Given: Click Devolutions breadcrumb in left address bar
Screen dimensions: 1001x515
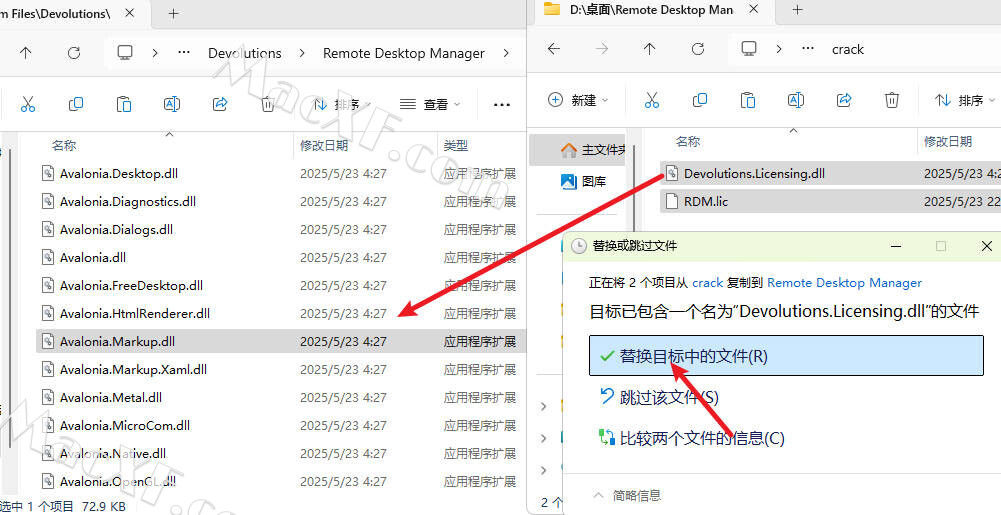Looking at the screenshot, I should point(245,54).
